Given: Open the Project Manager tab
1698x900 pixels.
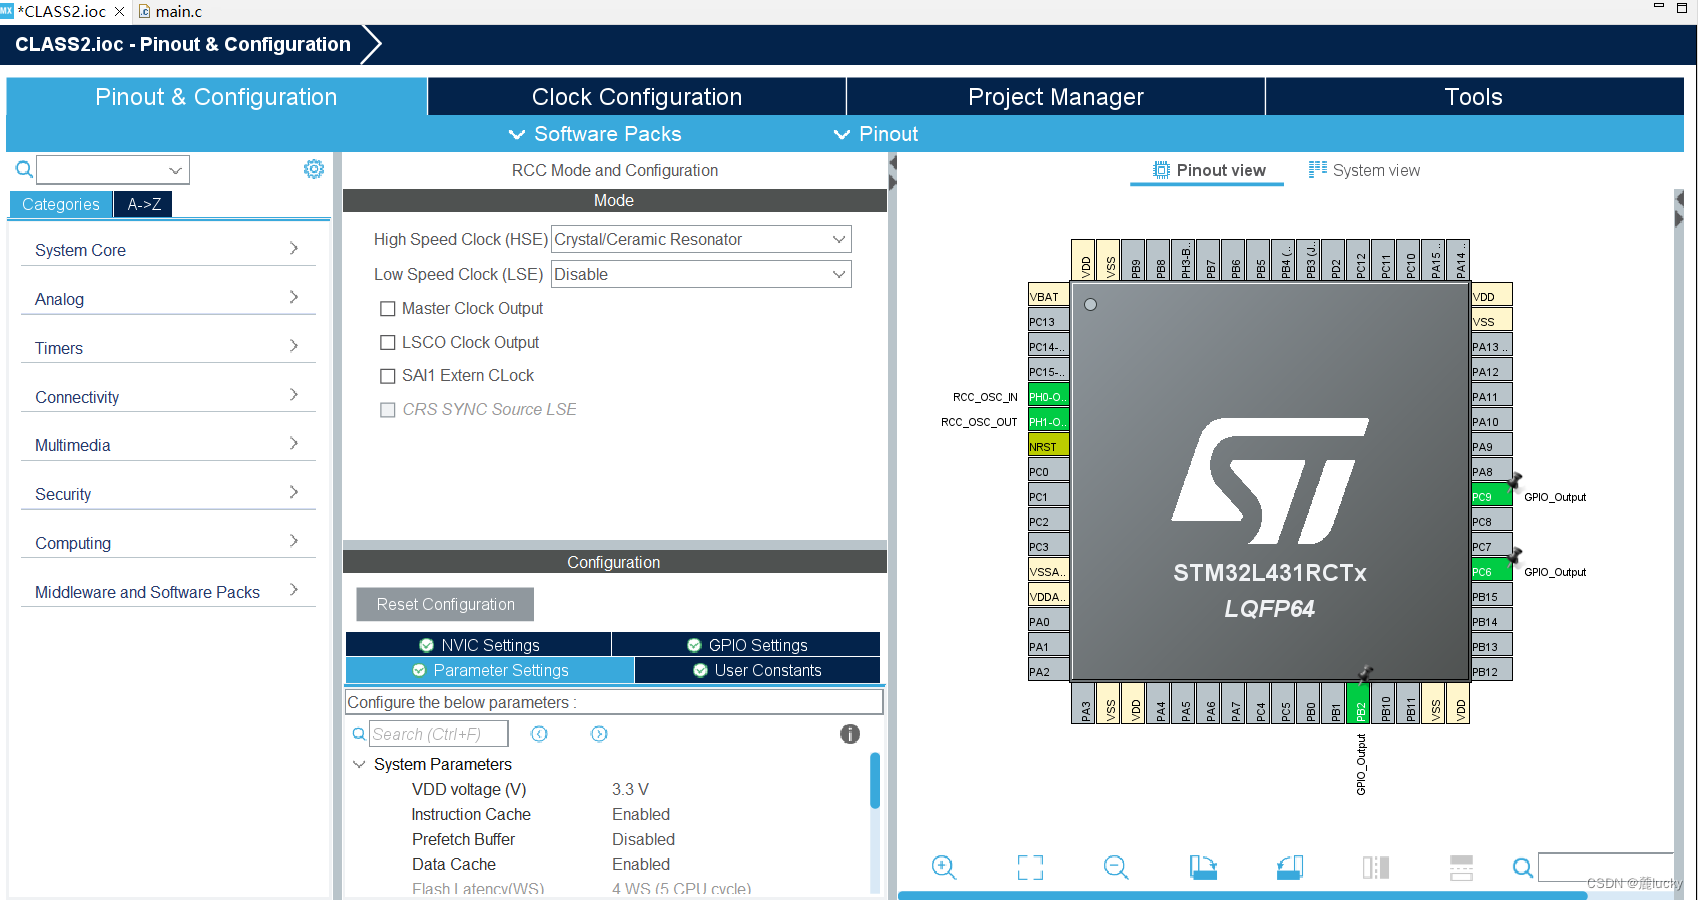Looking at the screenshot, I should coord(1055,96).
